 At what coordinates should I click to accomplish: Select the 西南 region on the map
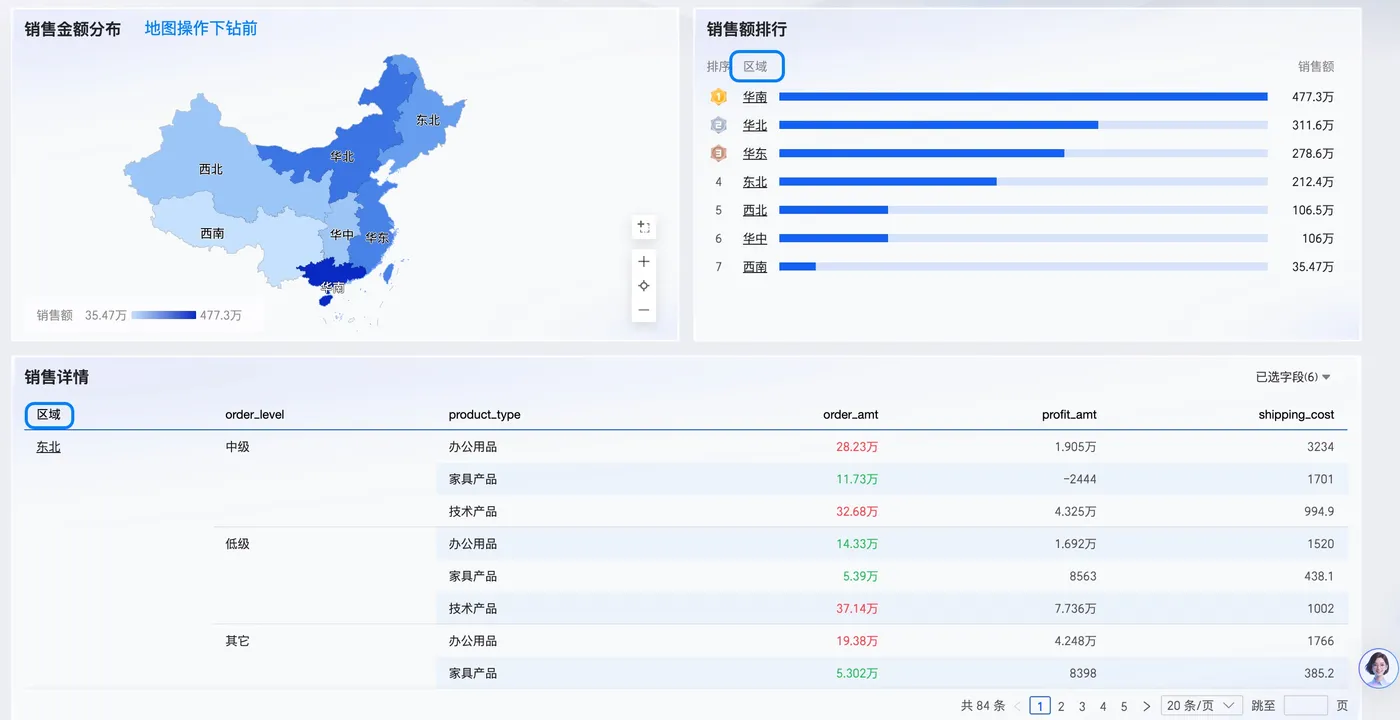click(212, 234)
